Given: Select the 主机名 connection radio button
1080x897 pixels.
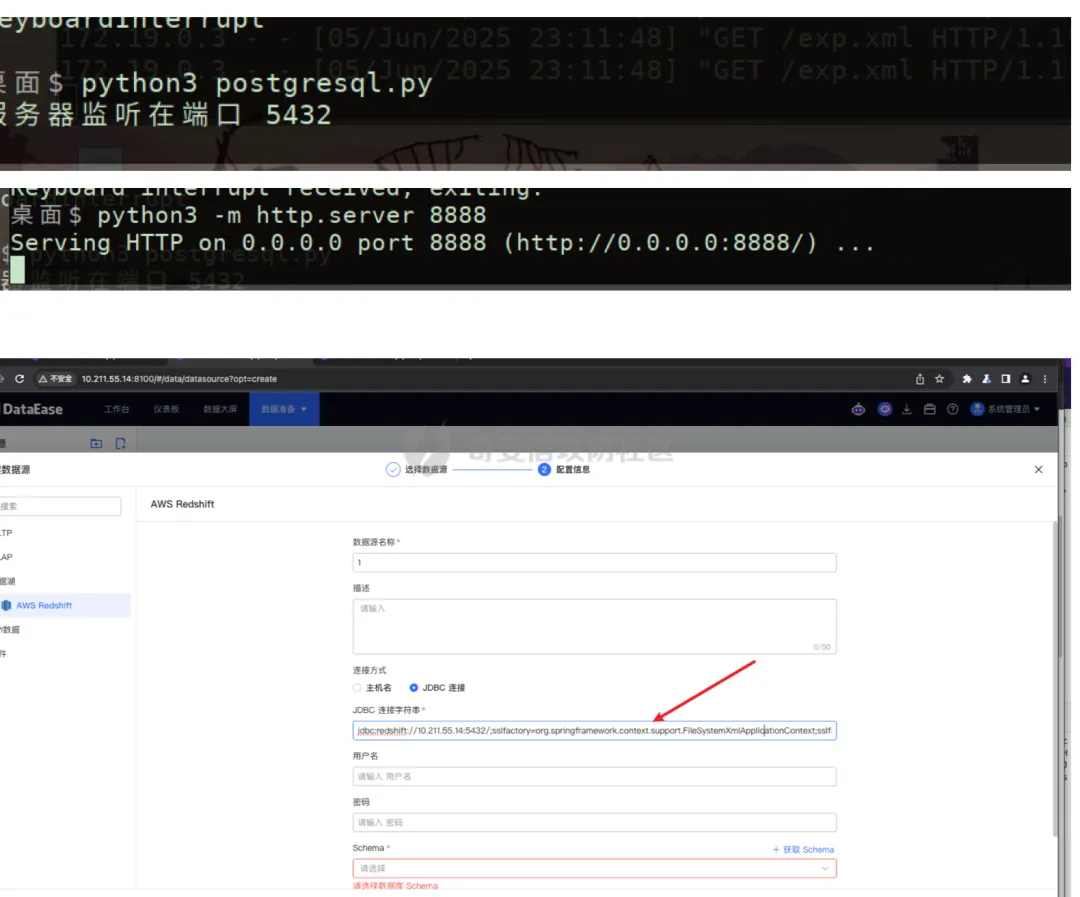Looking at the screenshot, I should [357, 688].
